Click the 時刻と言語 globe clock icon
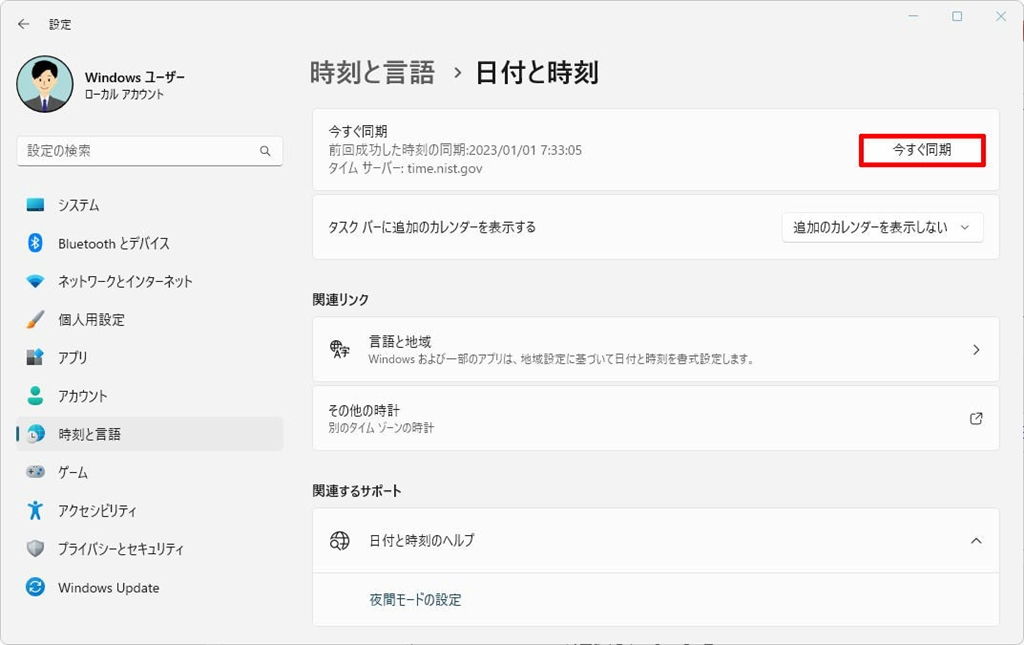Screen dimensions: 1024x645 [x=35, y=433]
